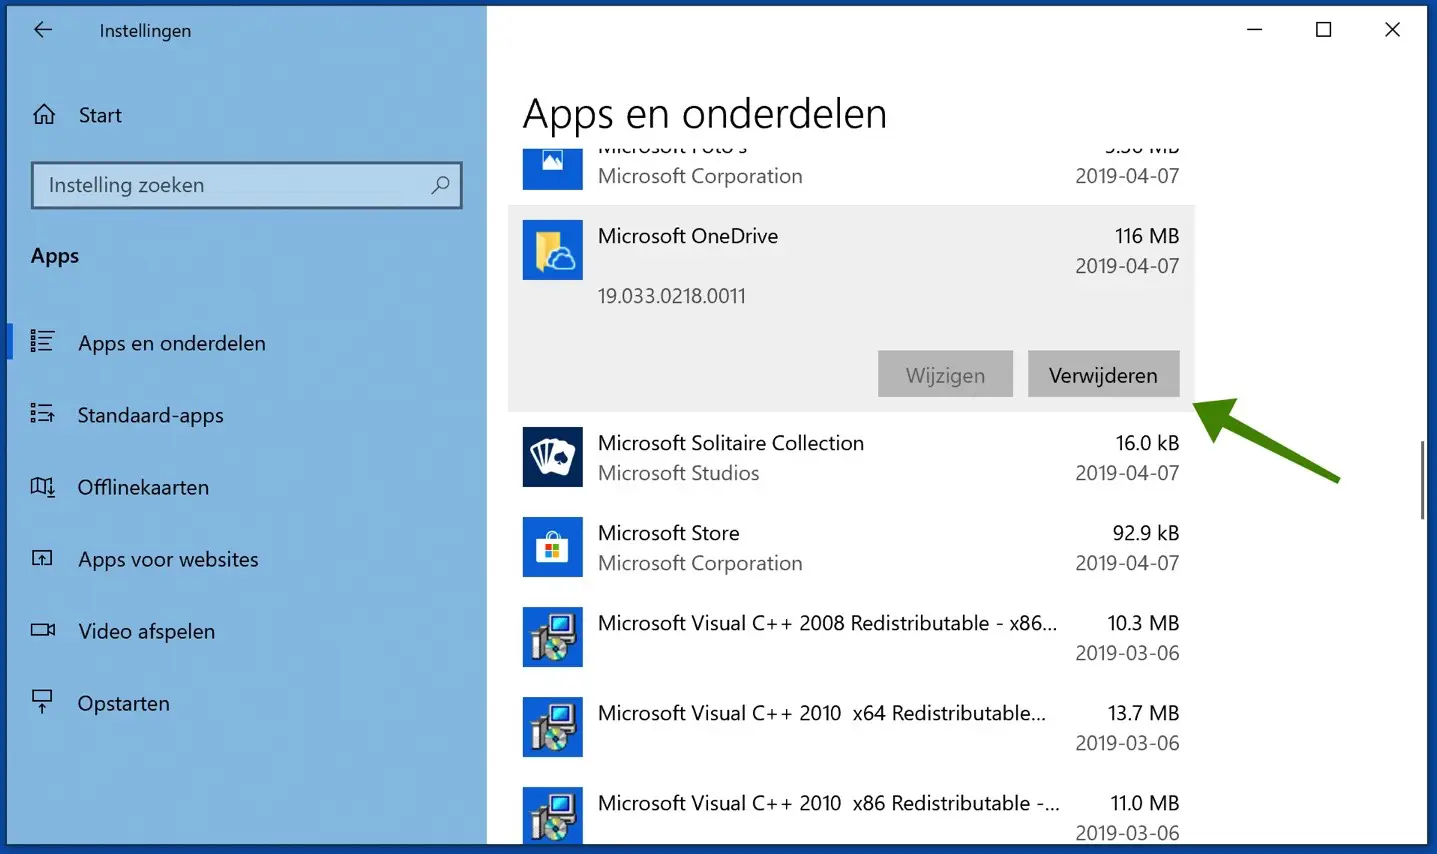Click the vertical scrollbar thumb
Viewport: 1437px width, 854px height.
pyautogui.click(x=1422, y=479)
